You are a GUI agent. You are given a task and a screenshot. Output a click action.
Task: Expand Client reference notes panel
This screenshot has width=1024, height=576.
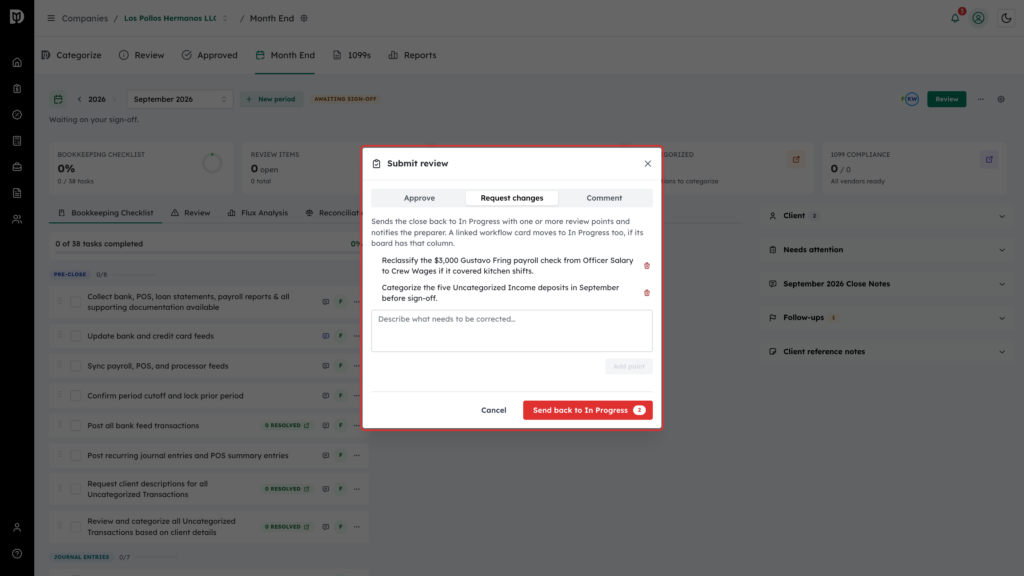click(x=888, y=351)
